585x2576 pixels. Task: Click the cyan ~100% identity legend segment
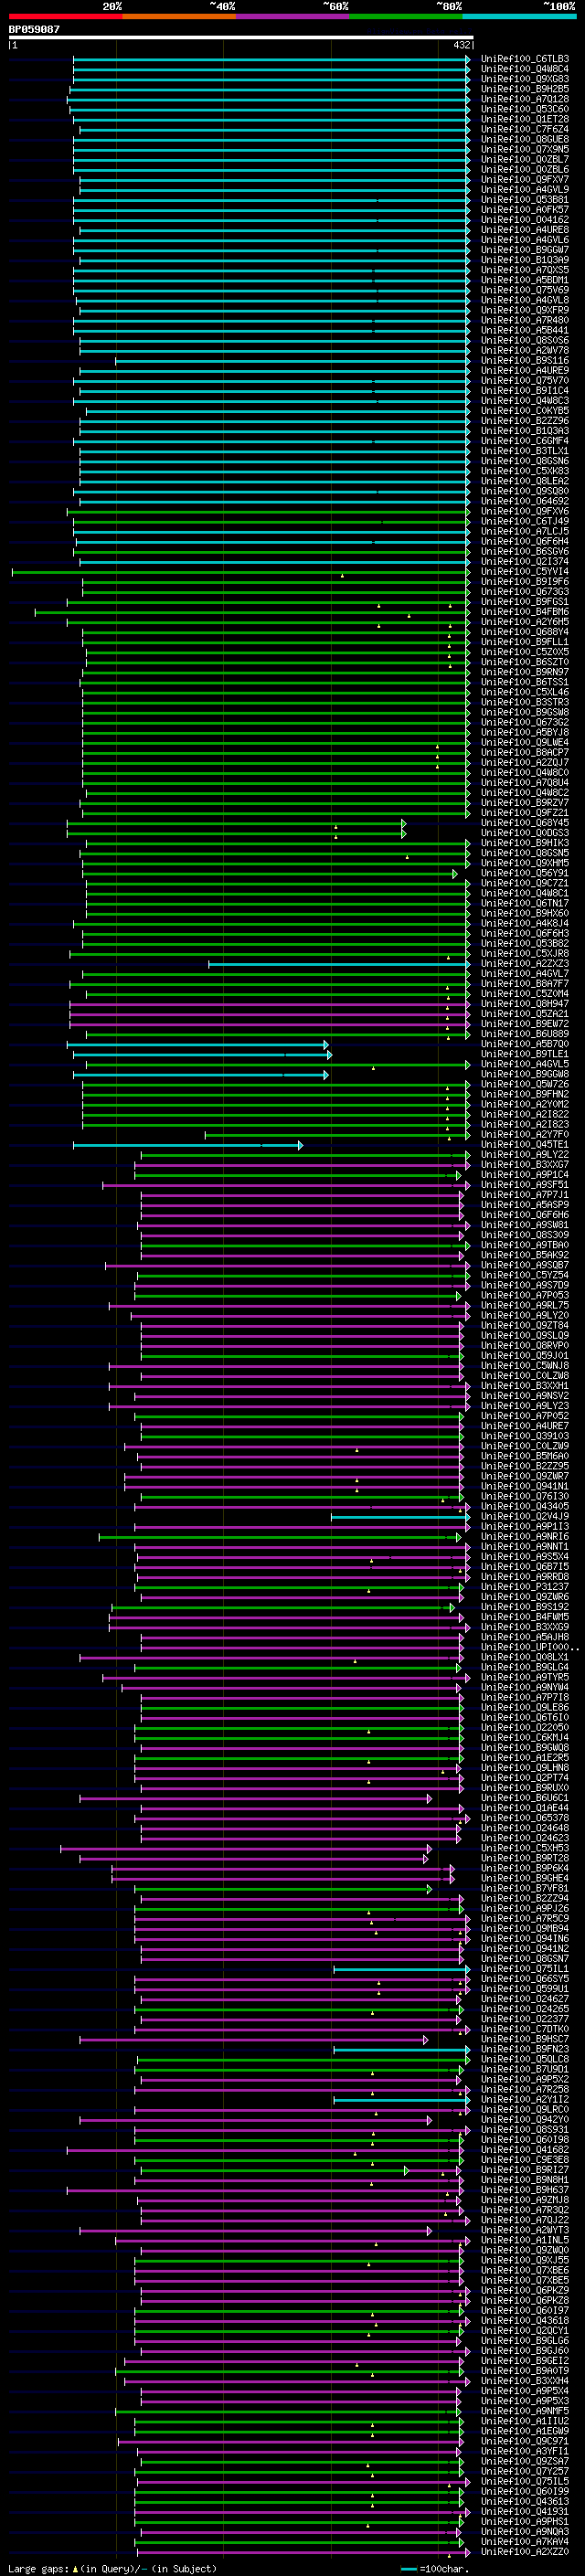519,16
